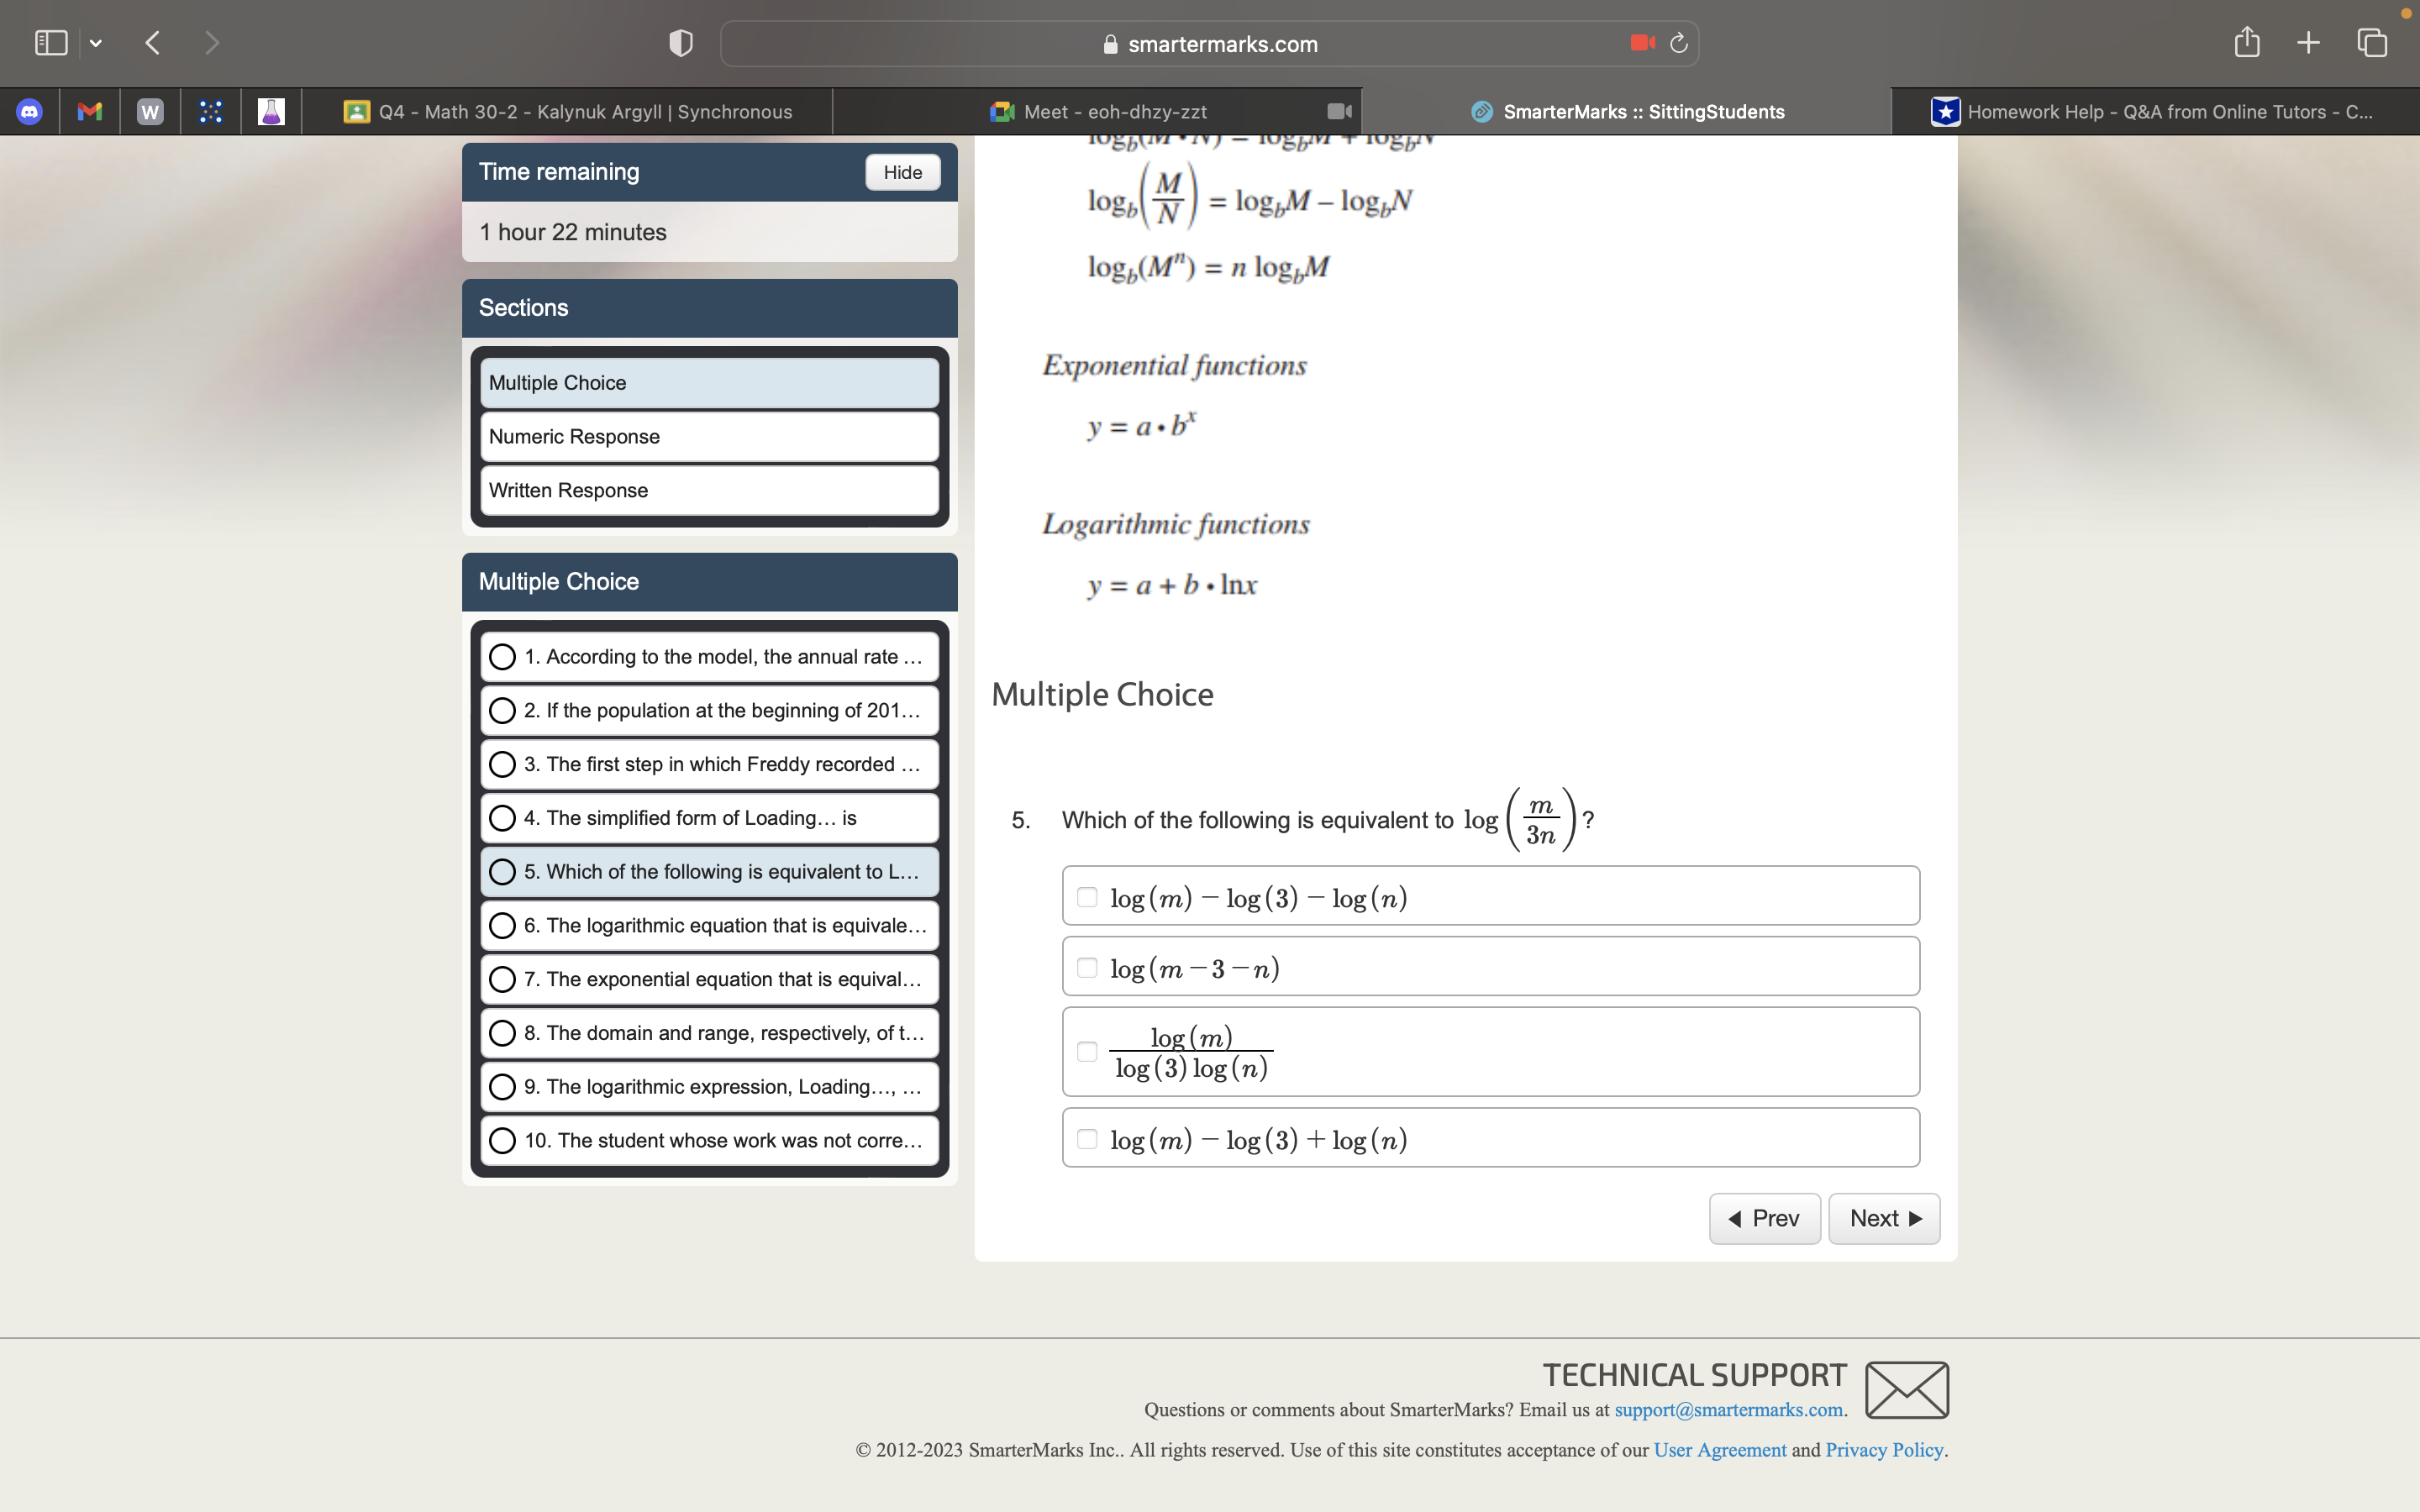Open the Gmail icon in the favorites bar
Image resolution: width=2420 pixels, height=1512 pixels.
click(x=89, y=111)
